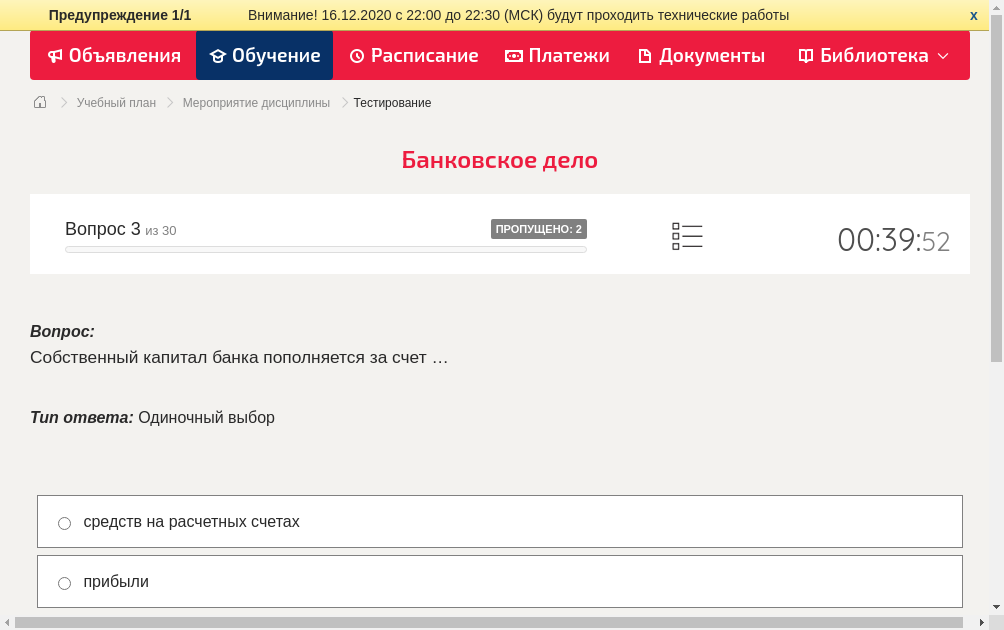The height and width of the screenshot is (630, 1004).
Task: Click the graduation cap icon on Обучение
Action: [218, 56]
